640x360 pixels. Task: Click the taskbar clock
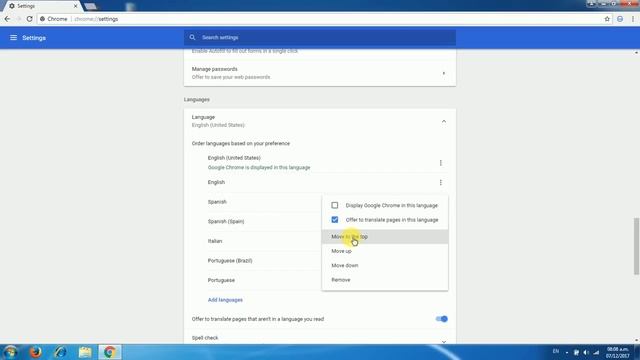(618, 353)
